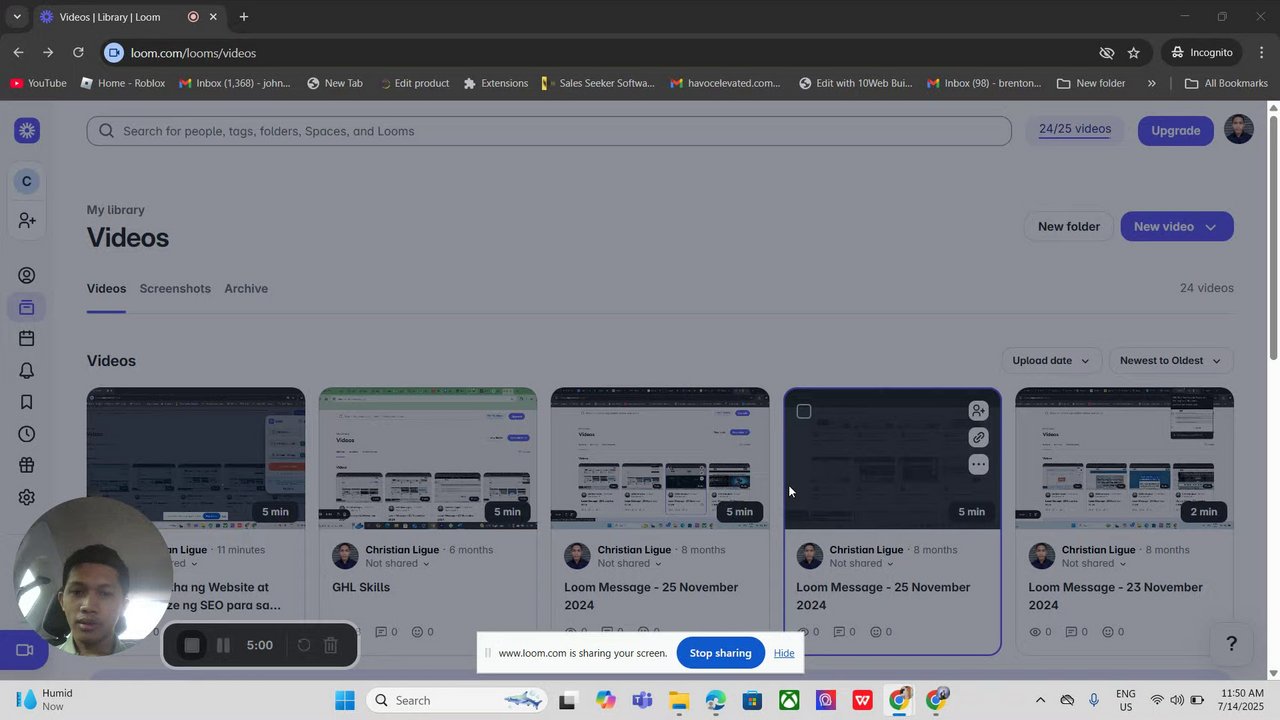Click the third-party cookies eye icon in address bar
This screenshot has width=1280, height=720.
1106,53
